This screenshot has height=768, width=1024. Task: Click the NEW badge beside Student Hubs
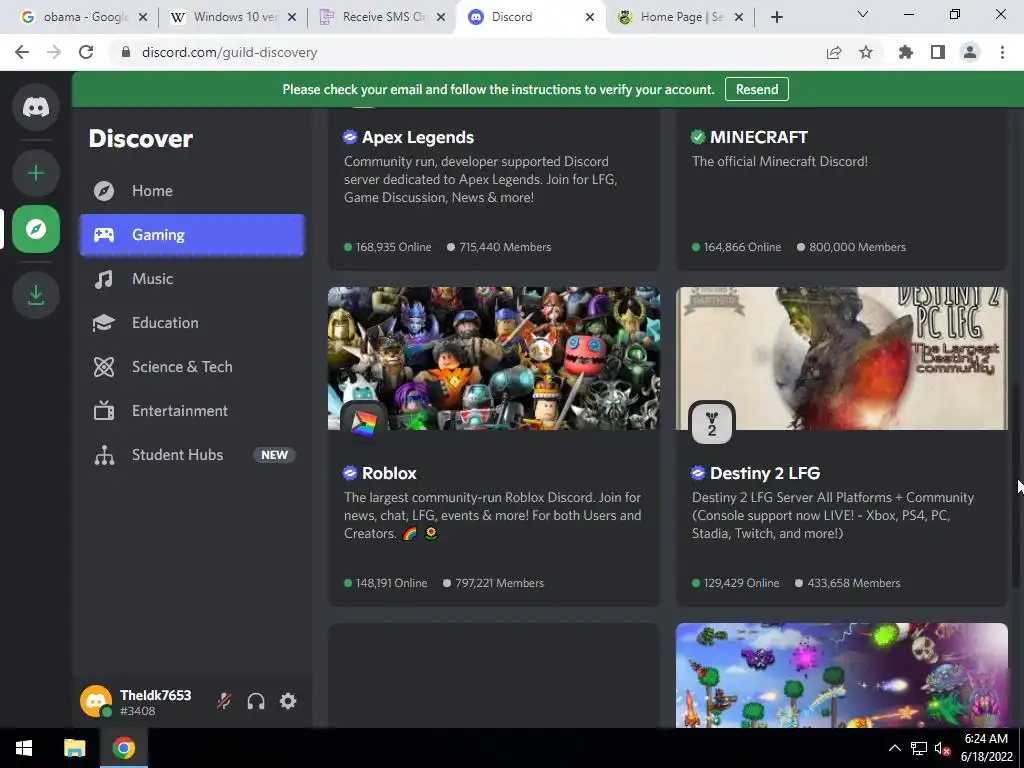[274, 455]
